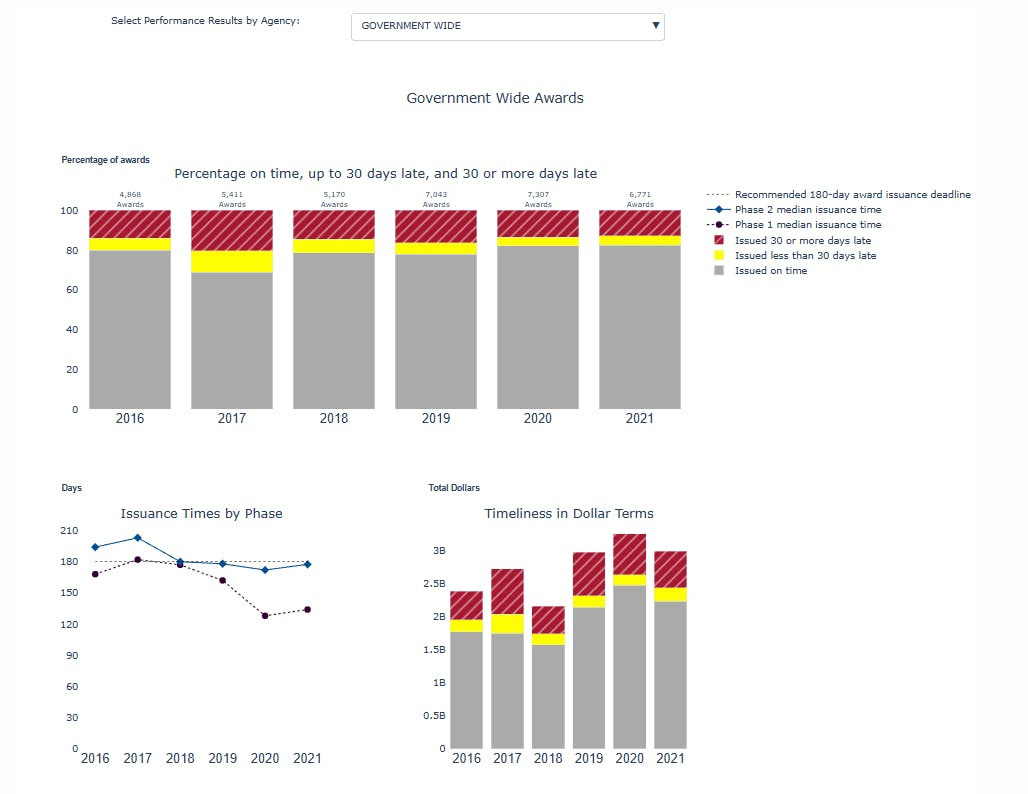Image resolution: width=1028 pixels, height=794 pixels.
Task: Click the 'Issuance Times by Phase' chart title
Action: [x=201, y=513]
